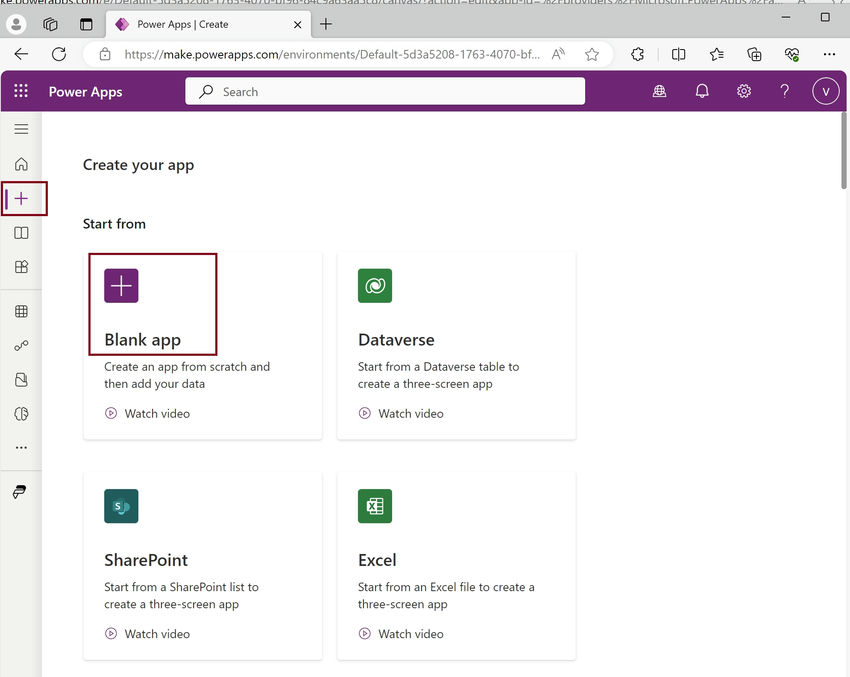This screenshot has width=850, height=677.
Task: Select the Power Apps | Create tab
Action: point(208,24)
